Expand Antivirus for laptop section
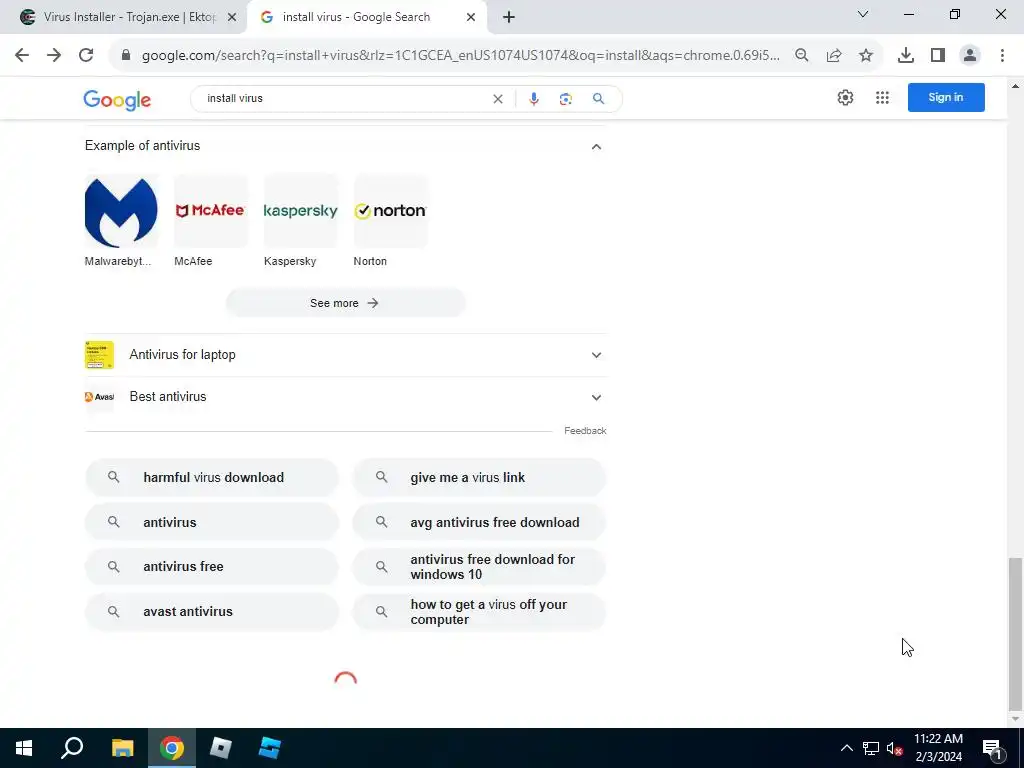The height and width of the screenshot is (768, 1024). tap(345, 355)
